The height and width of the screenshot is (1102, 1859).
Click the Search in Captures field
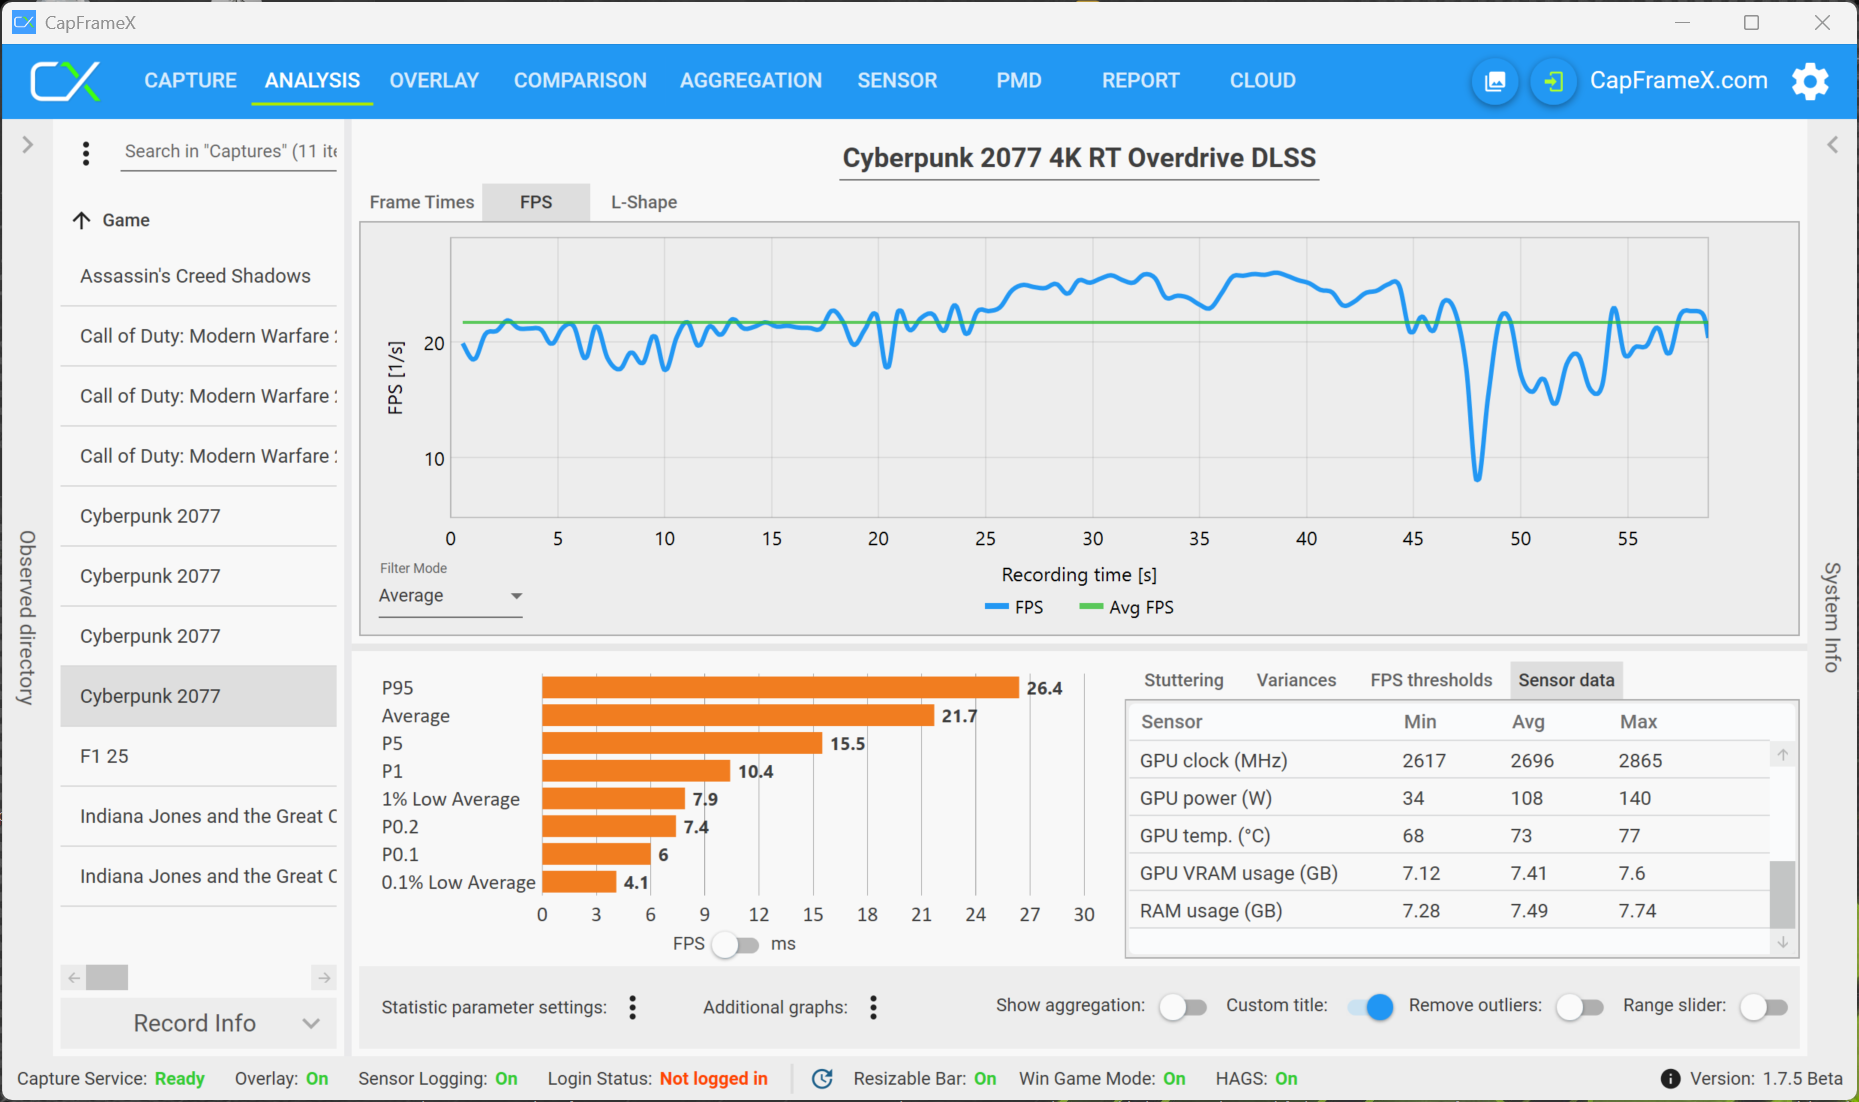click(229, 152)
